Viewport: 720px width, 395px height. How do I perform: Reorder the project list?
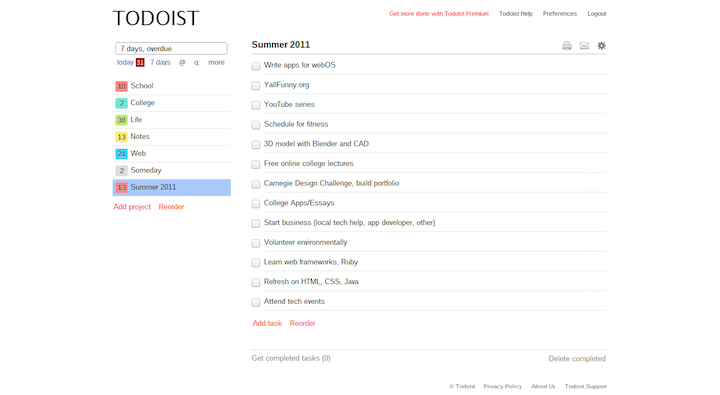171,207
